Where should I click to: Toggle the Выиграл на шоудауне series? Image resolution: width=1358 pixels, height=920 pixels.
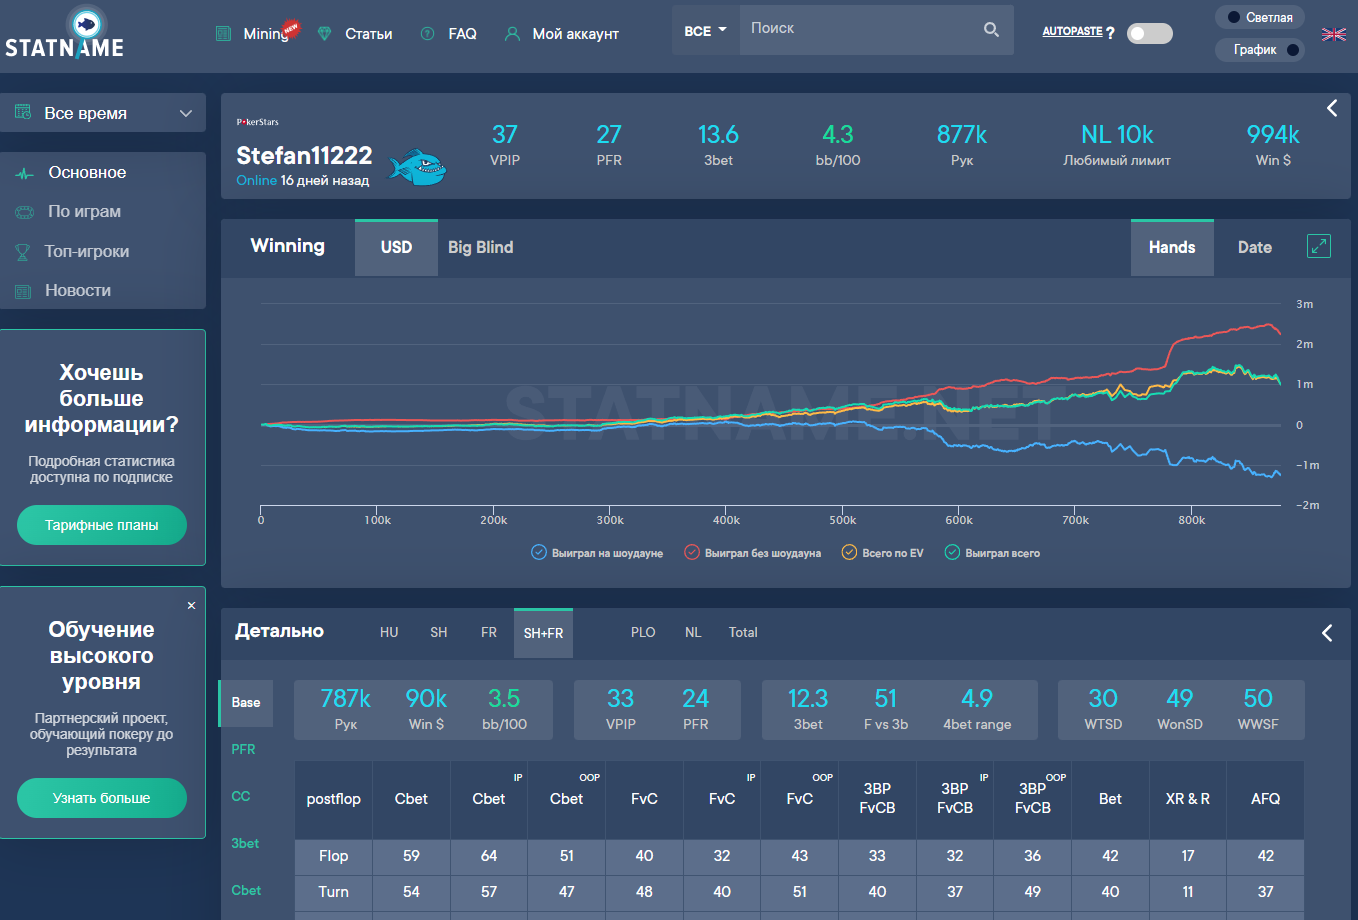(598, 553)
